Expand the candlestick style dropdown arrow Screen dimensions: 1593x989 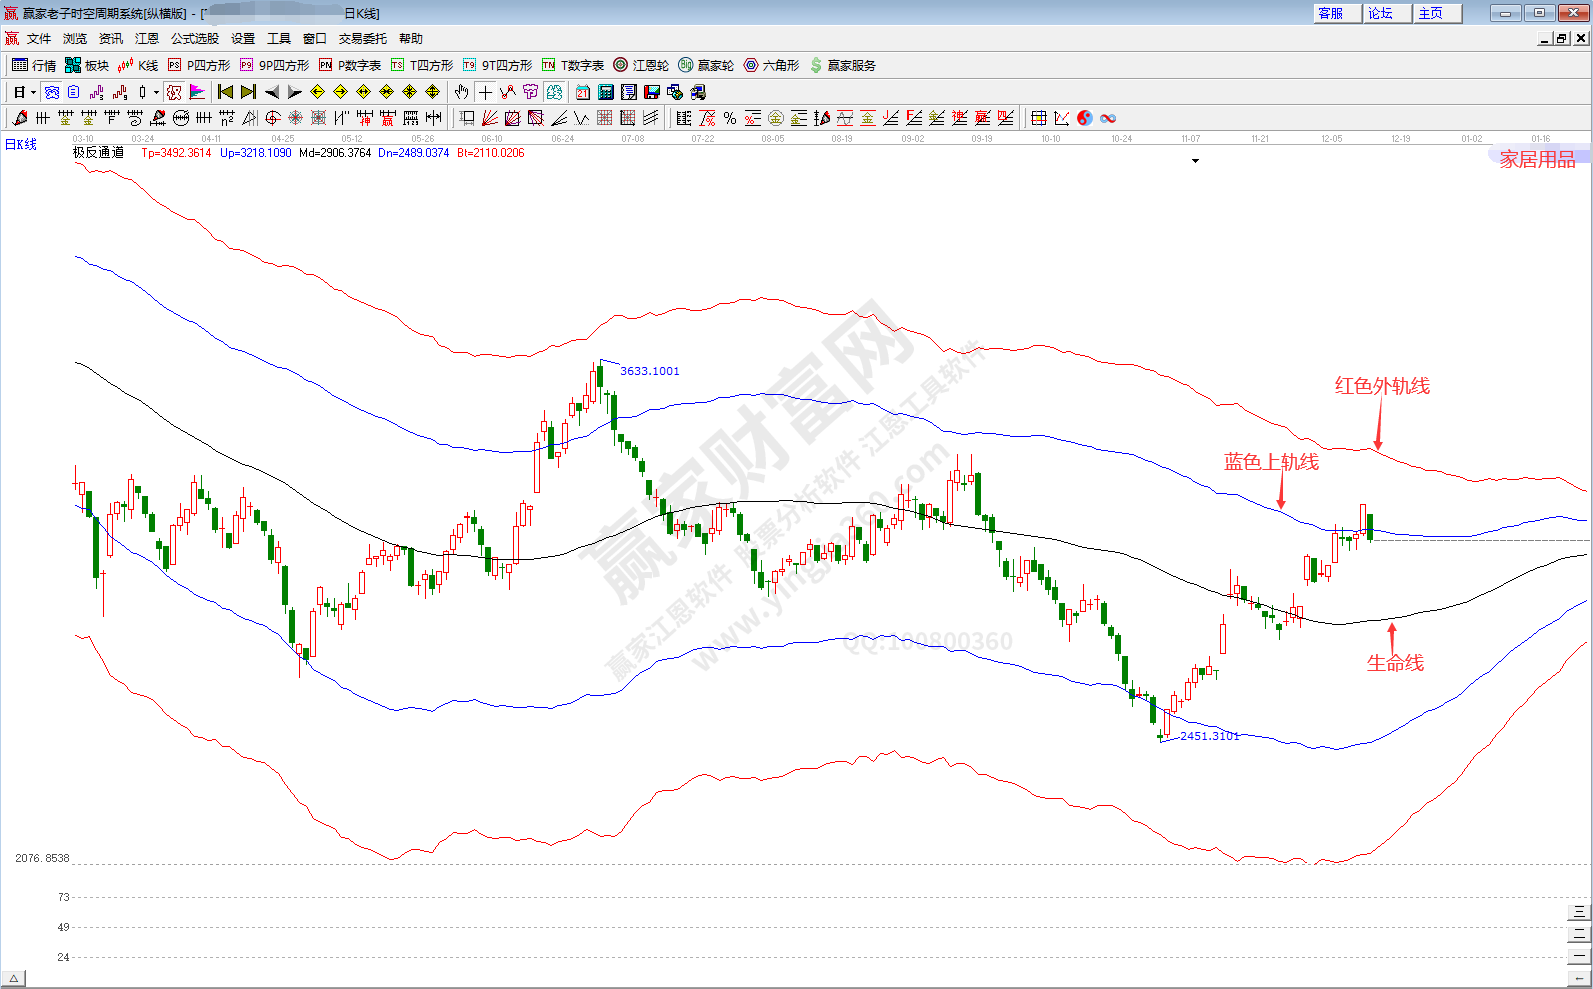[156, 93]
